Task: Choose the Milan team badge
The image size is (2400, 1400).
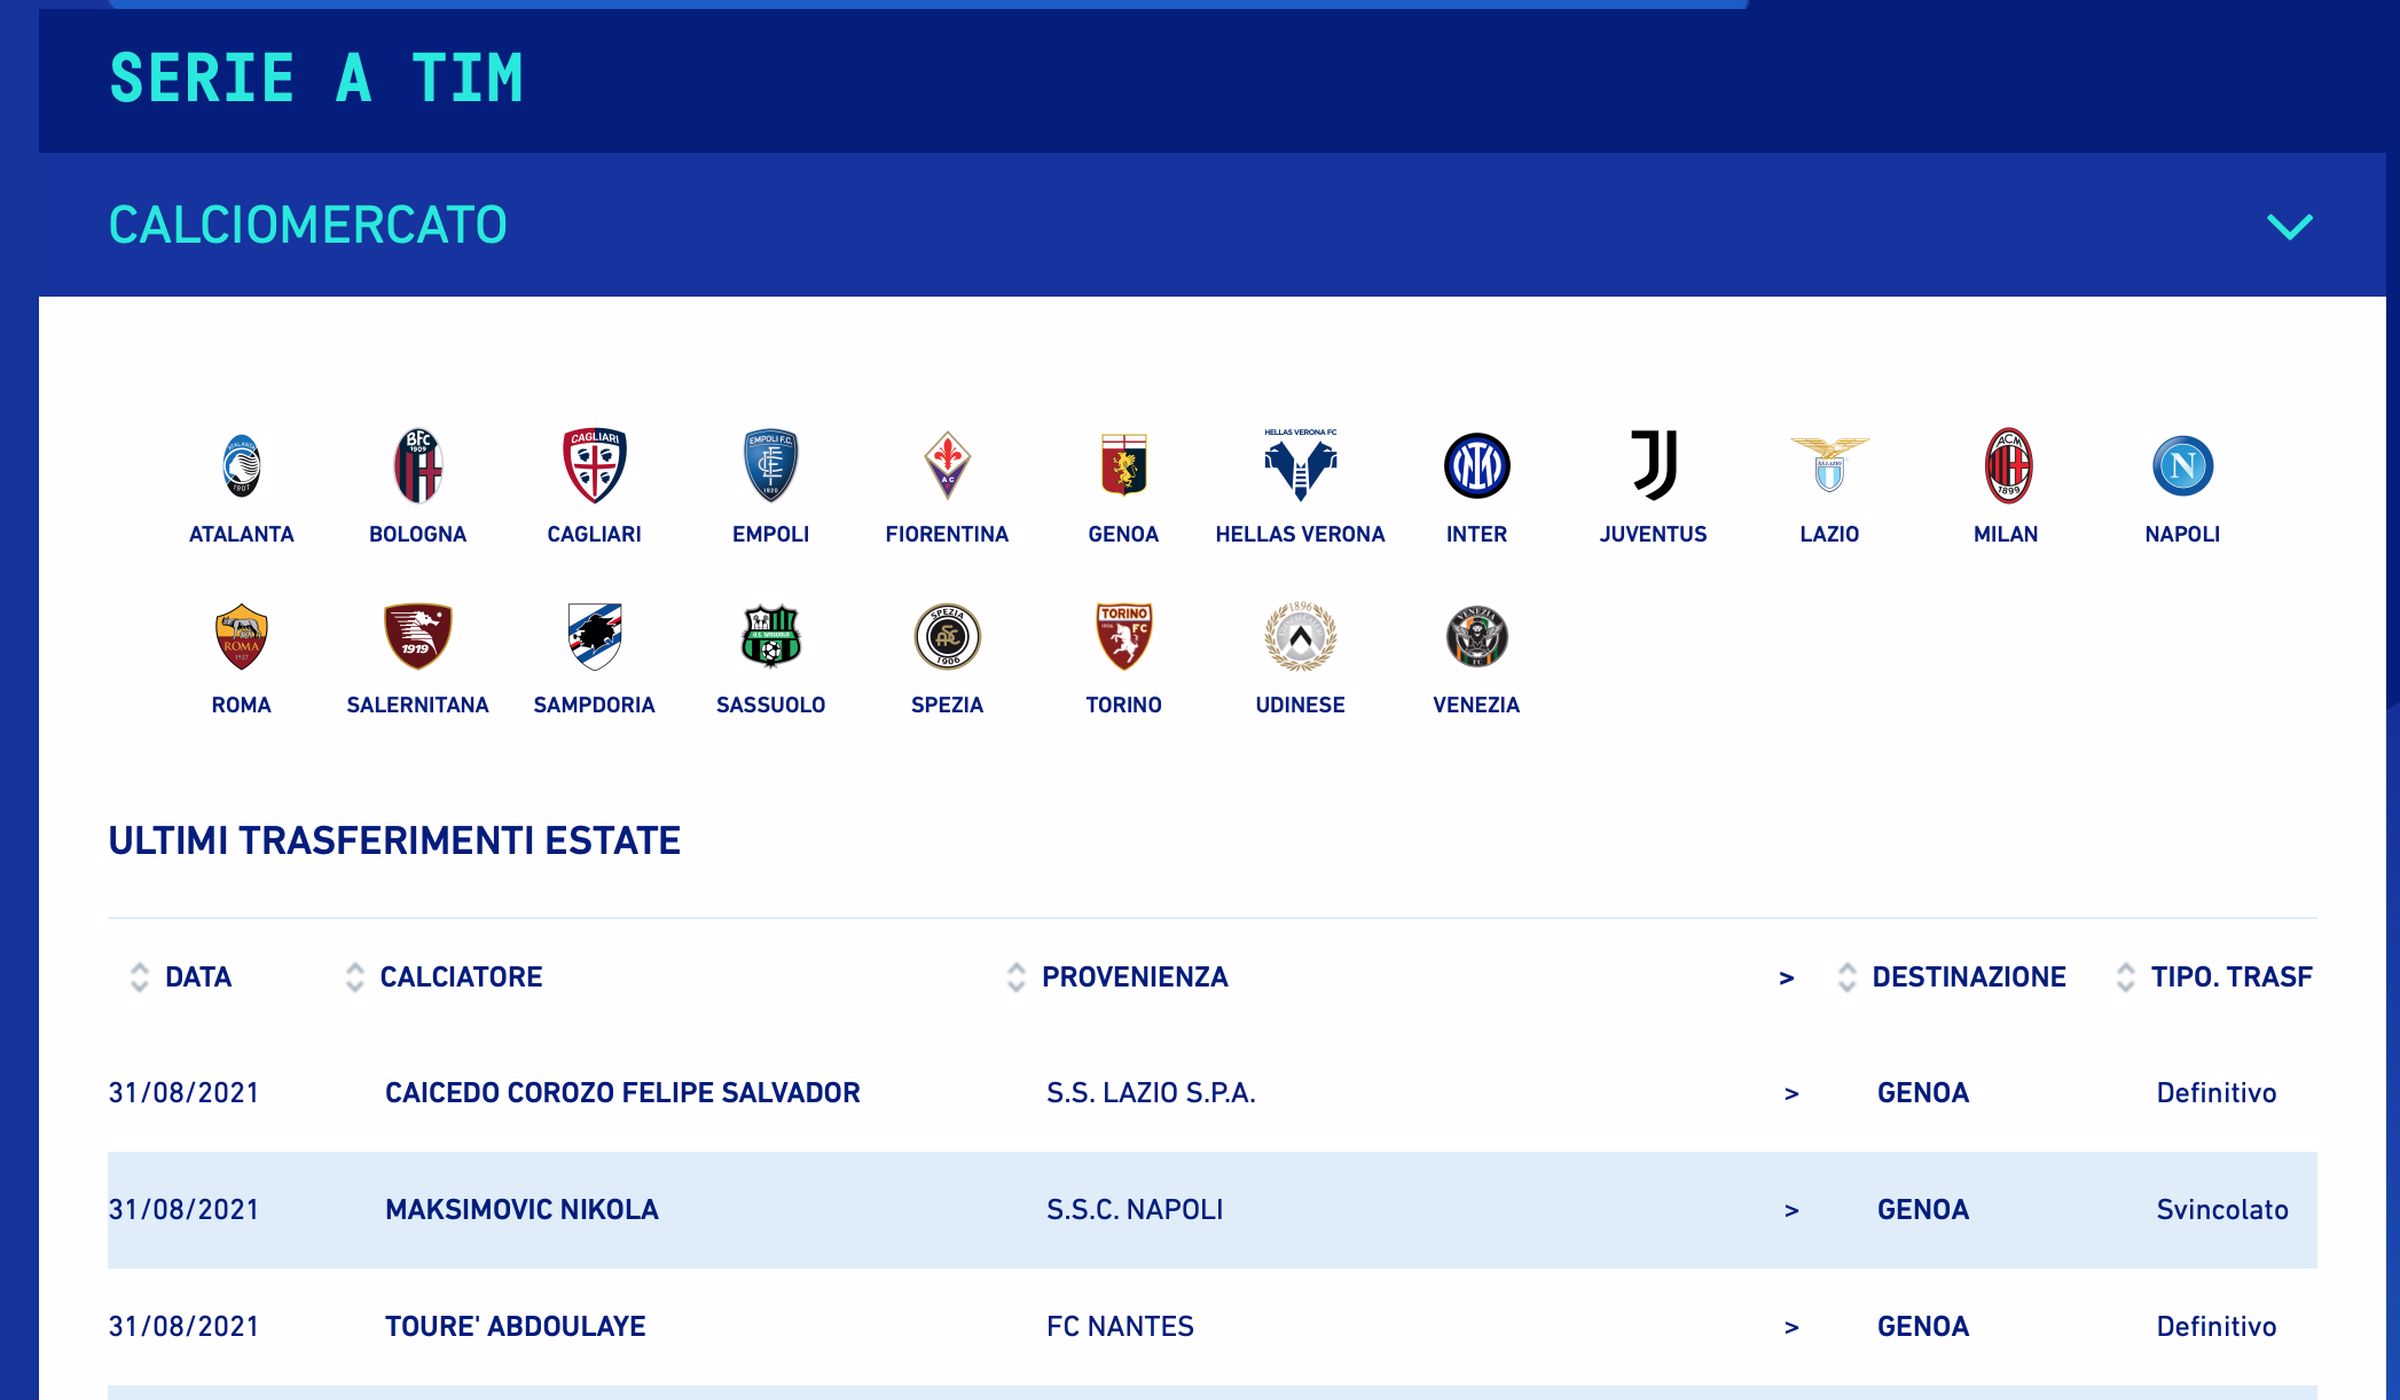Action: click(x=2006, y=466)
